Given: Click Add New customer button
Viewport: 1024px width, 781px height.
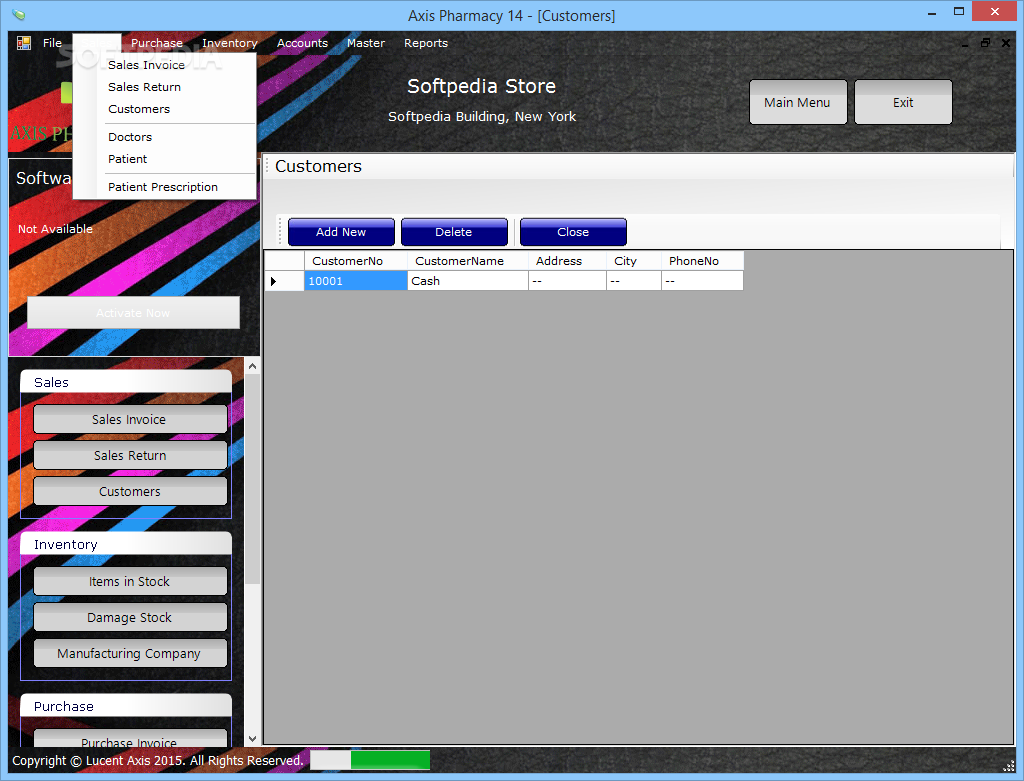Looking at the screenshot, I should click(341, 232).
